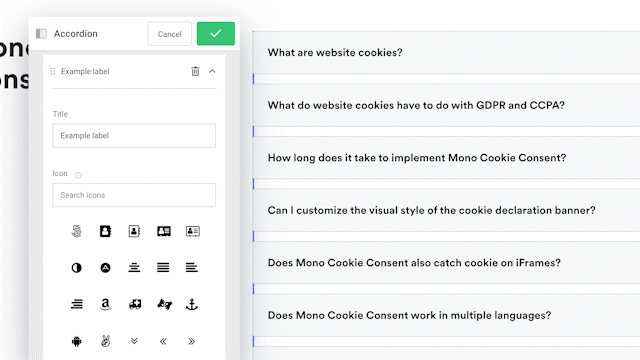Choose the outlined address book icon
The image size is (640, 360).
(134, 231)
